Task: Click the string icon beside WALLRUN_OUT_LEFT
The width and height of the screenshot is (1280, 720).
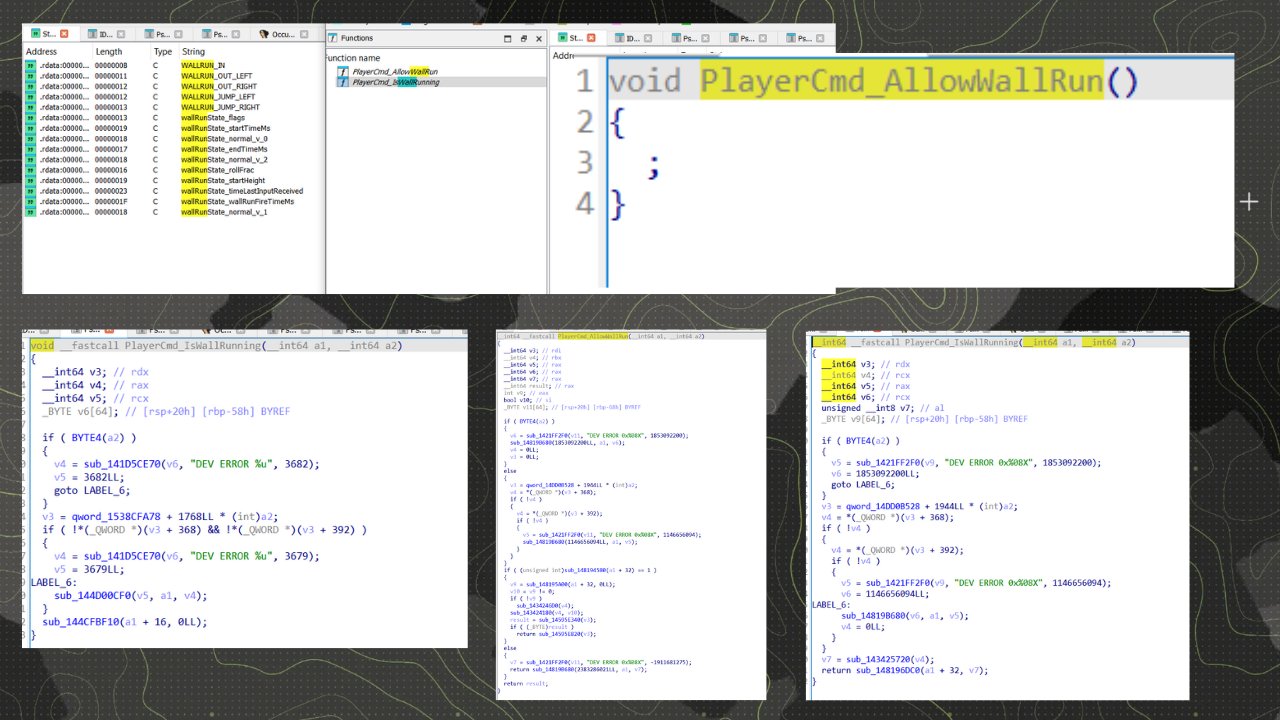Action: point(30,75)
